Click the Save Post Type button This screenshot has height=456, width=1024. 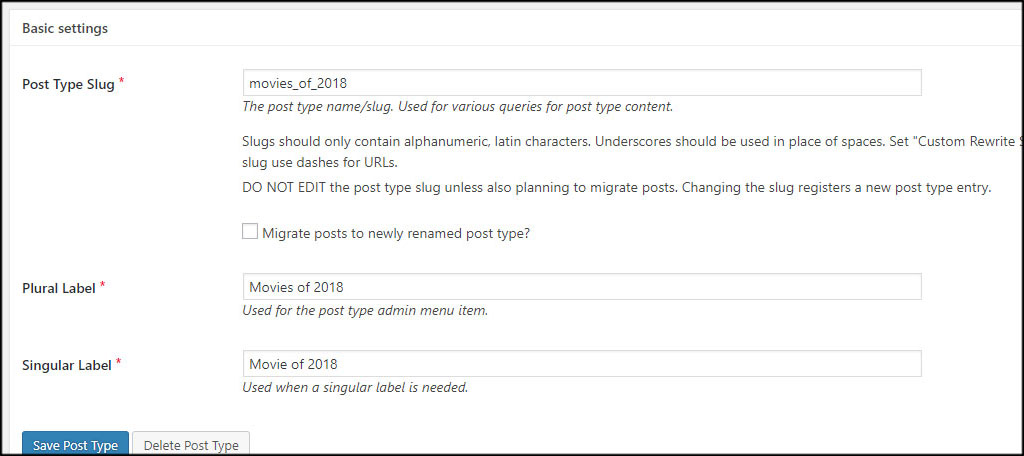pos(76,446)
